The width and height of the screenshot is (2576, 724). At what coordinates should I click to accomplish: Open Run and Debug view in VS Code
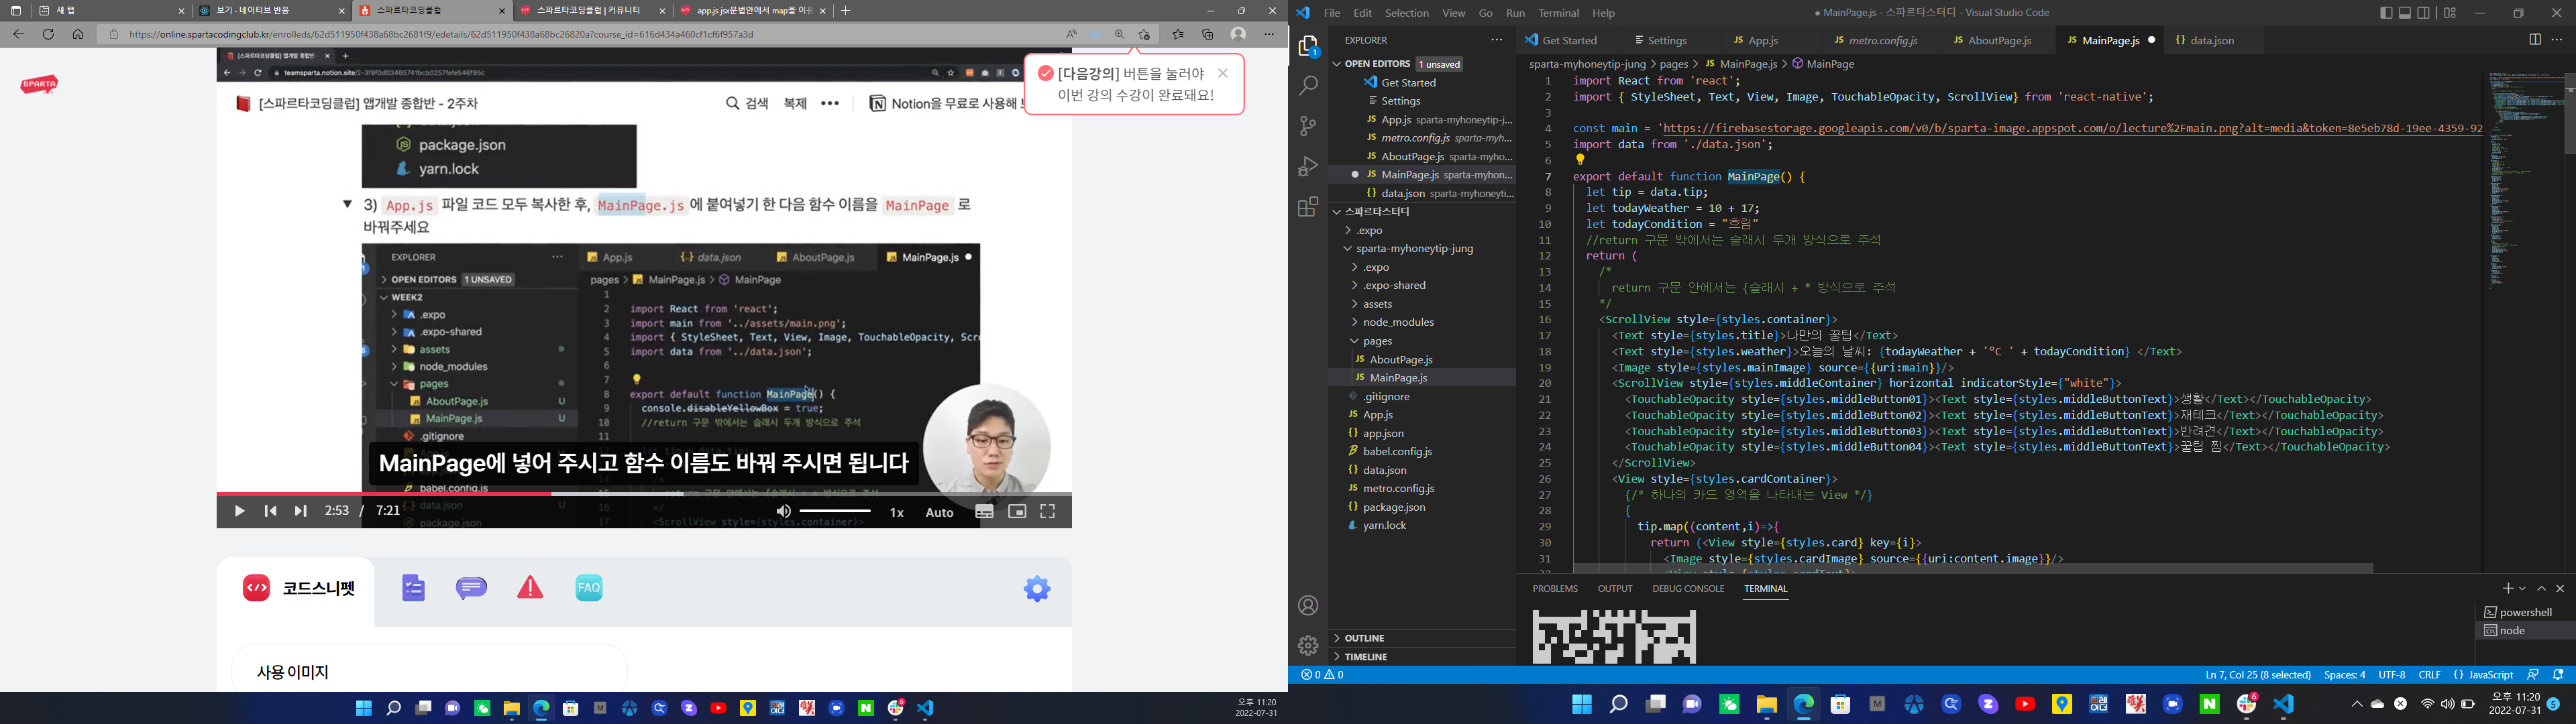[x=1308, y=166]
